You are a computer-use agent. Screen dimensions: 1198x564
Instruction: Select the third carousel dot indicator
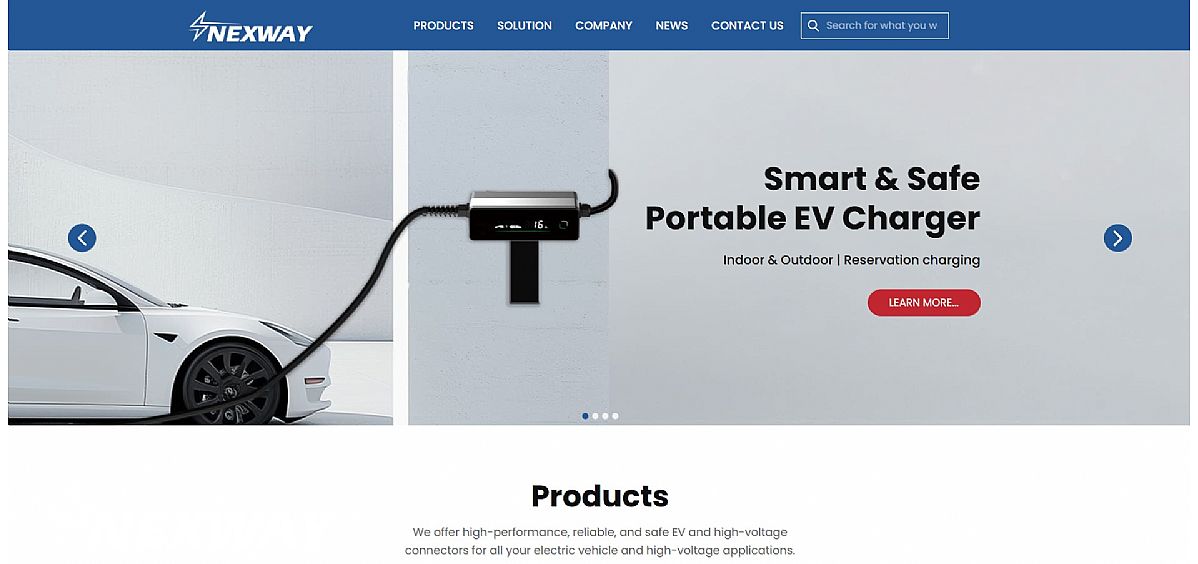point(605,416)
